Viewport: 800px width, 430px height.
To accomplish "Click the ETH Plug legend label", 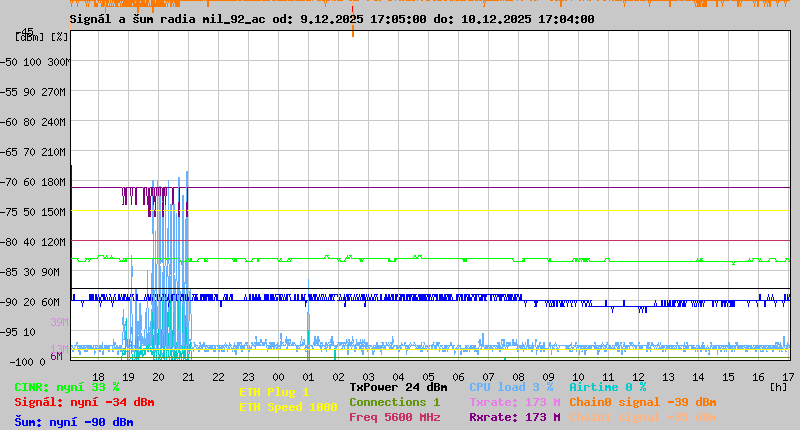I will [x=274, y=392].
